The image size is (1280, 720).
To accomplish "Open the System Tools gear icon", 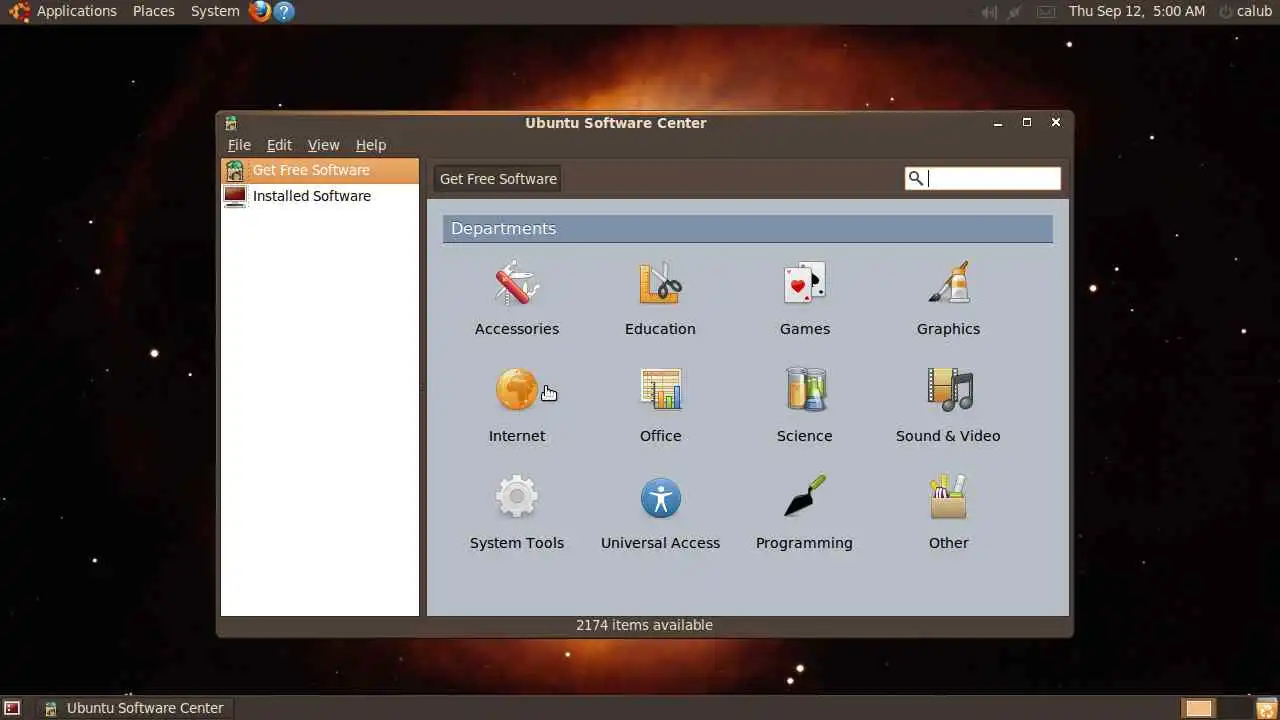I will pos(517,496).
